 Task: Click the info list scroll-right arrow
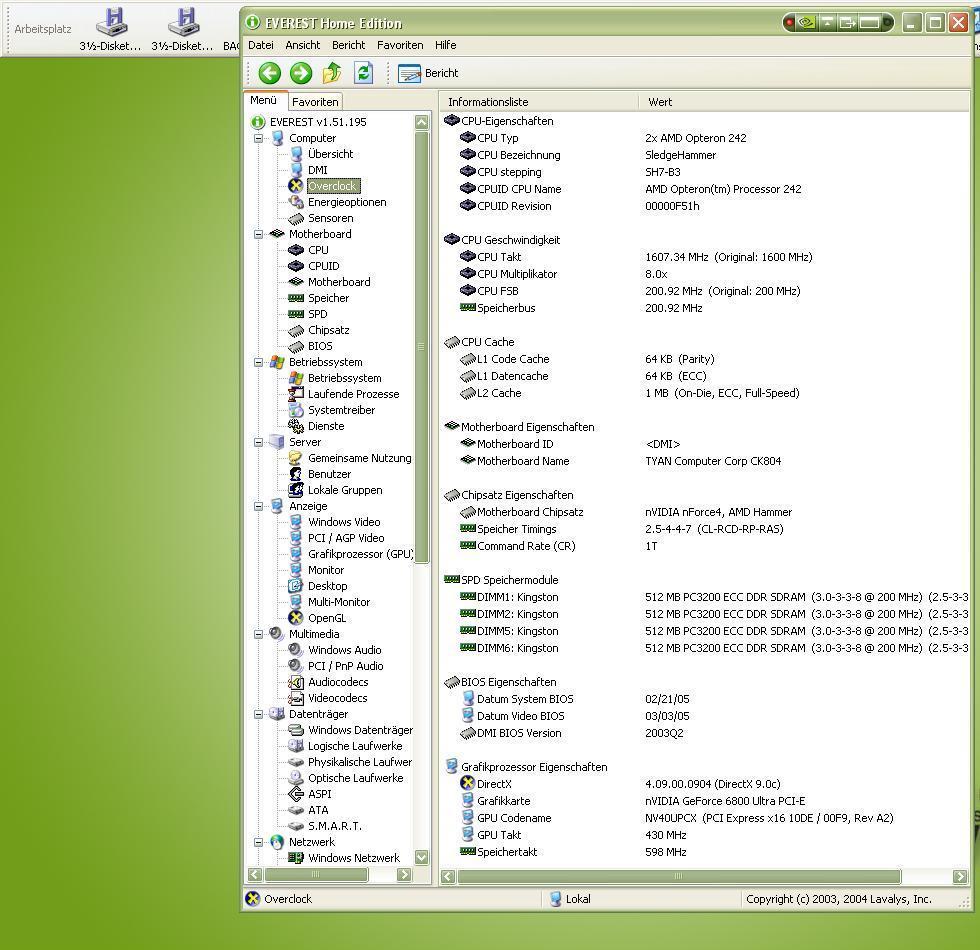960,876
